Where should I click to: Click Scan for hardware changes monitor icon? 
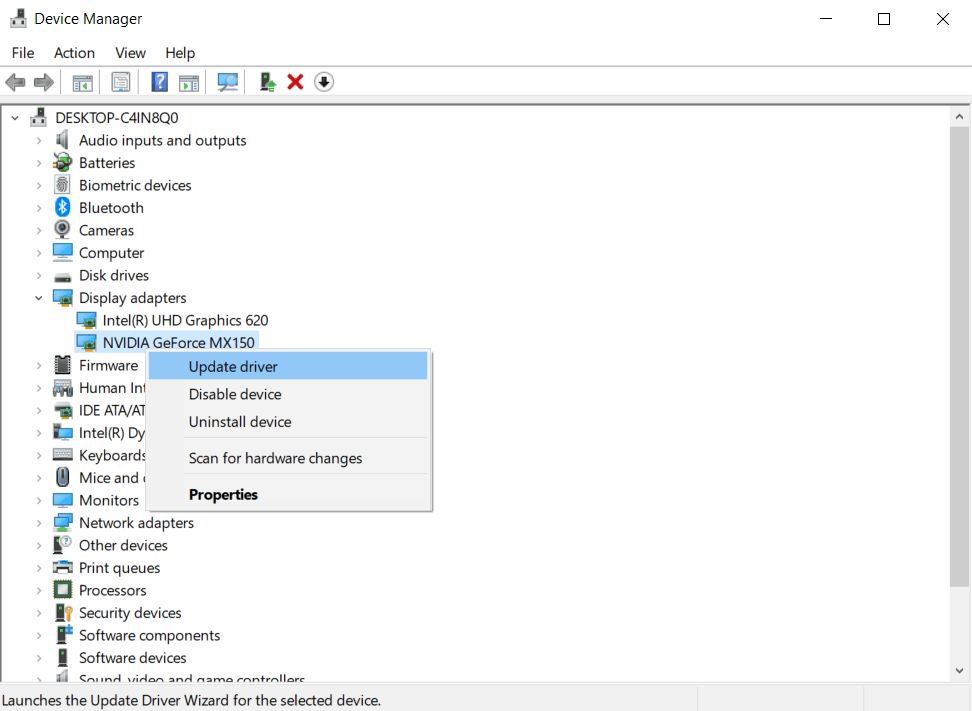click(228, 82)
